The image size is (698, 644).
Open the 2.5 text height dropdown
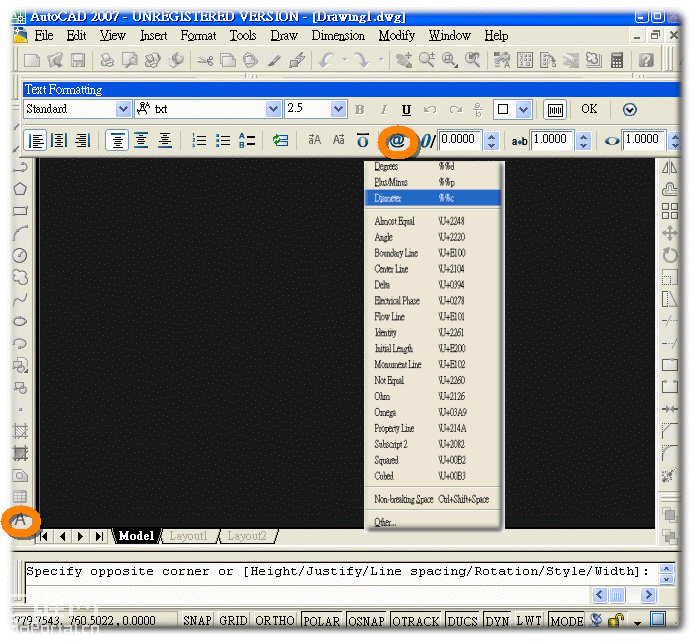coord(338,109)
